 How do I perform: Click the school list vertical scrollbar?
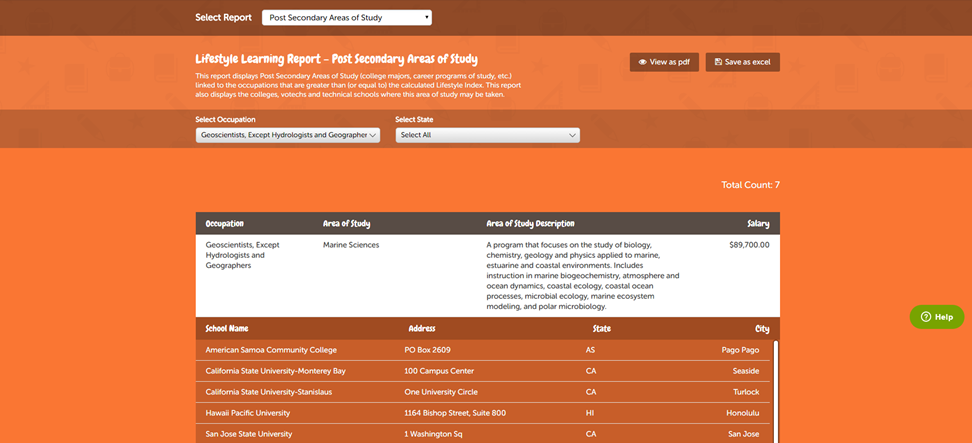[x=775, y=390]
